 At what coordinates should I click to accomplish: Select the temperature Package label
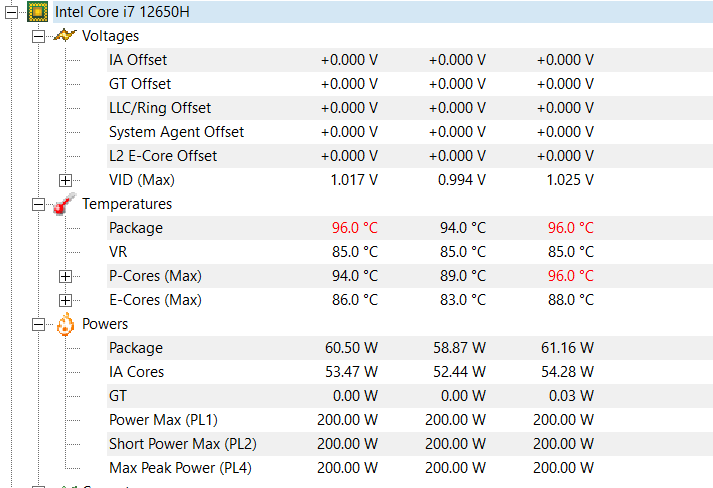(136, 228)
